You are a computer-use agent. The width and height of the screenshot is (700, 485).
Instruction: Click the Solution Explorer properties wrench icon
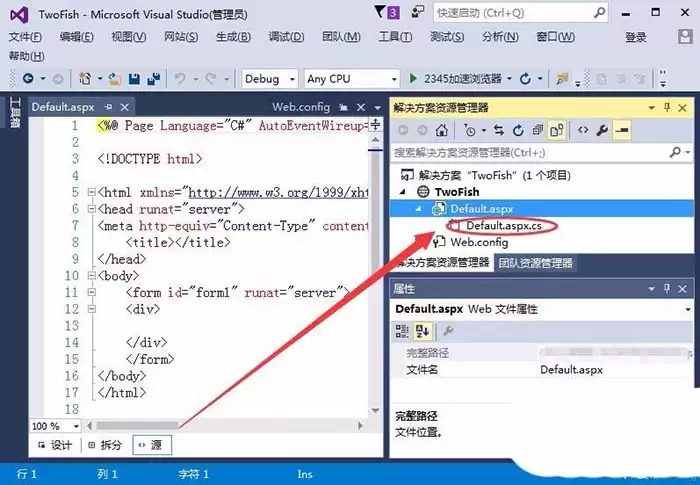point(602,130)
